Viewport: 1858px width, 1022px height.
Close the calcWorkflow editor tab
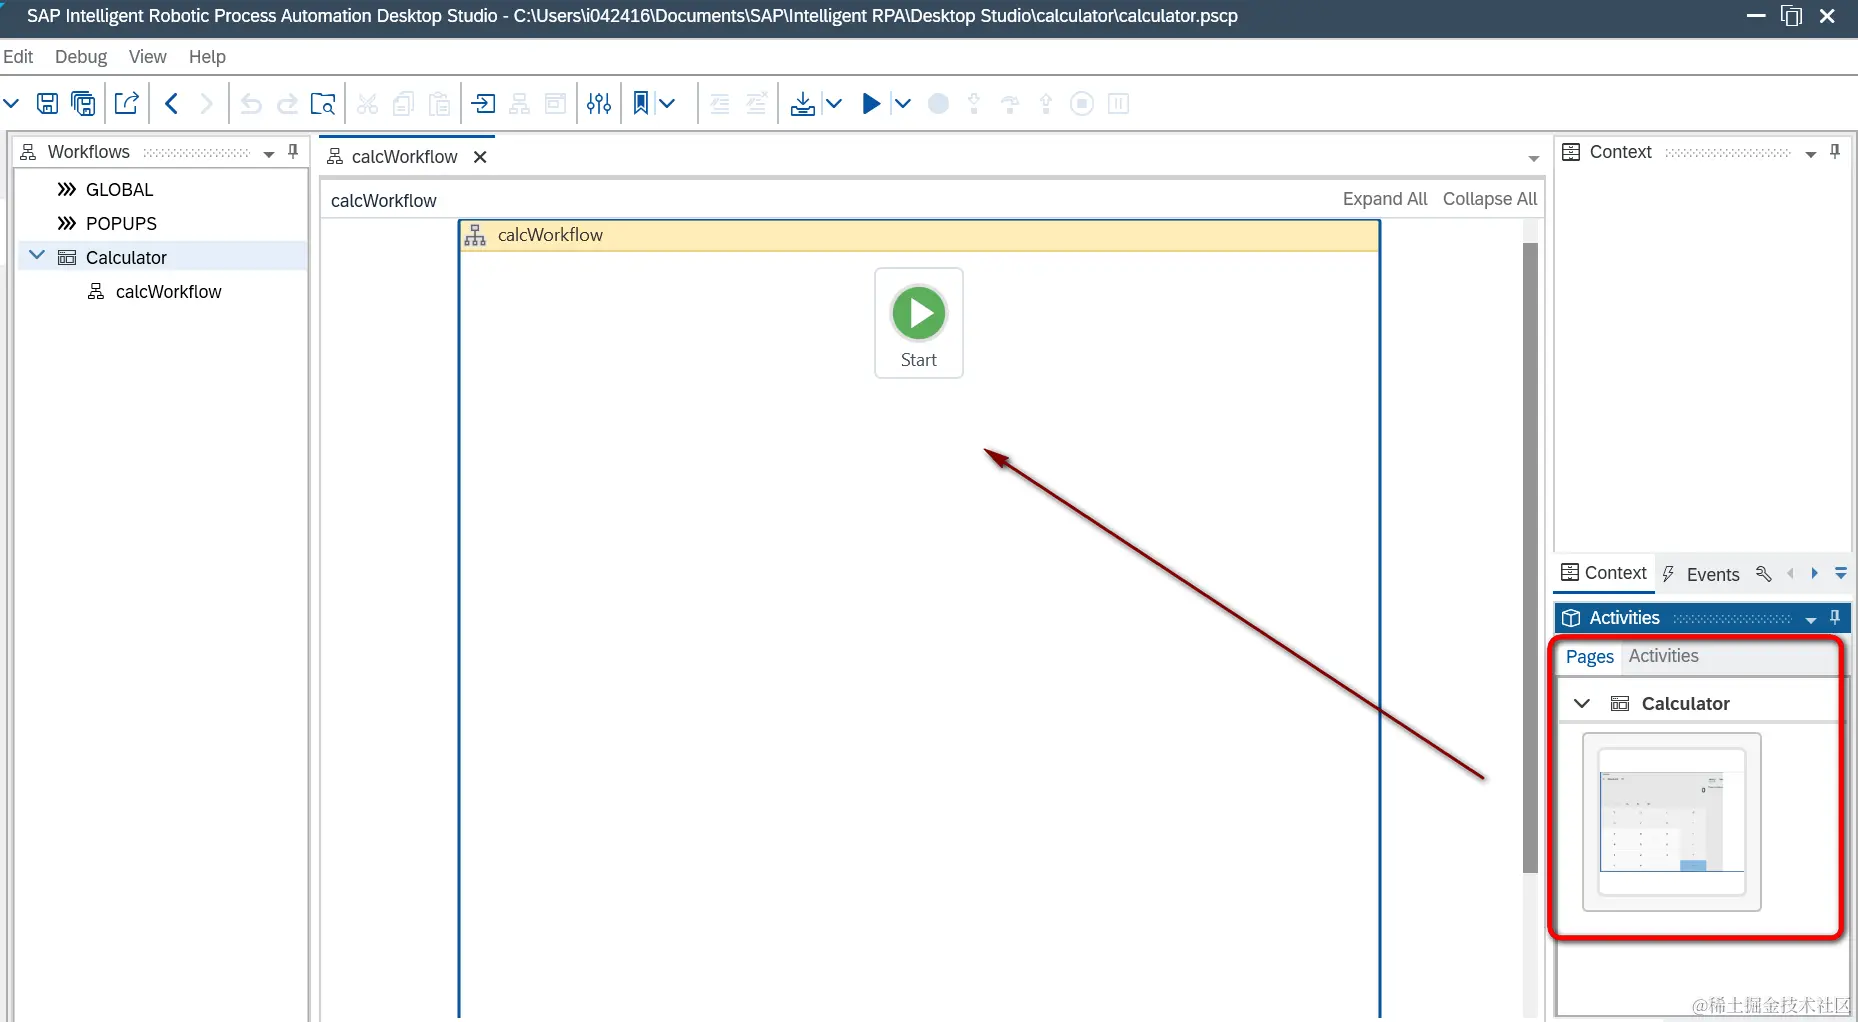[480, 157]
